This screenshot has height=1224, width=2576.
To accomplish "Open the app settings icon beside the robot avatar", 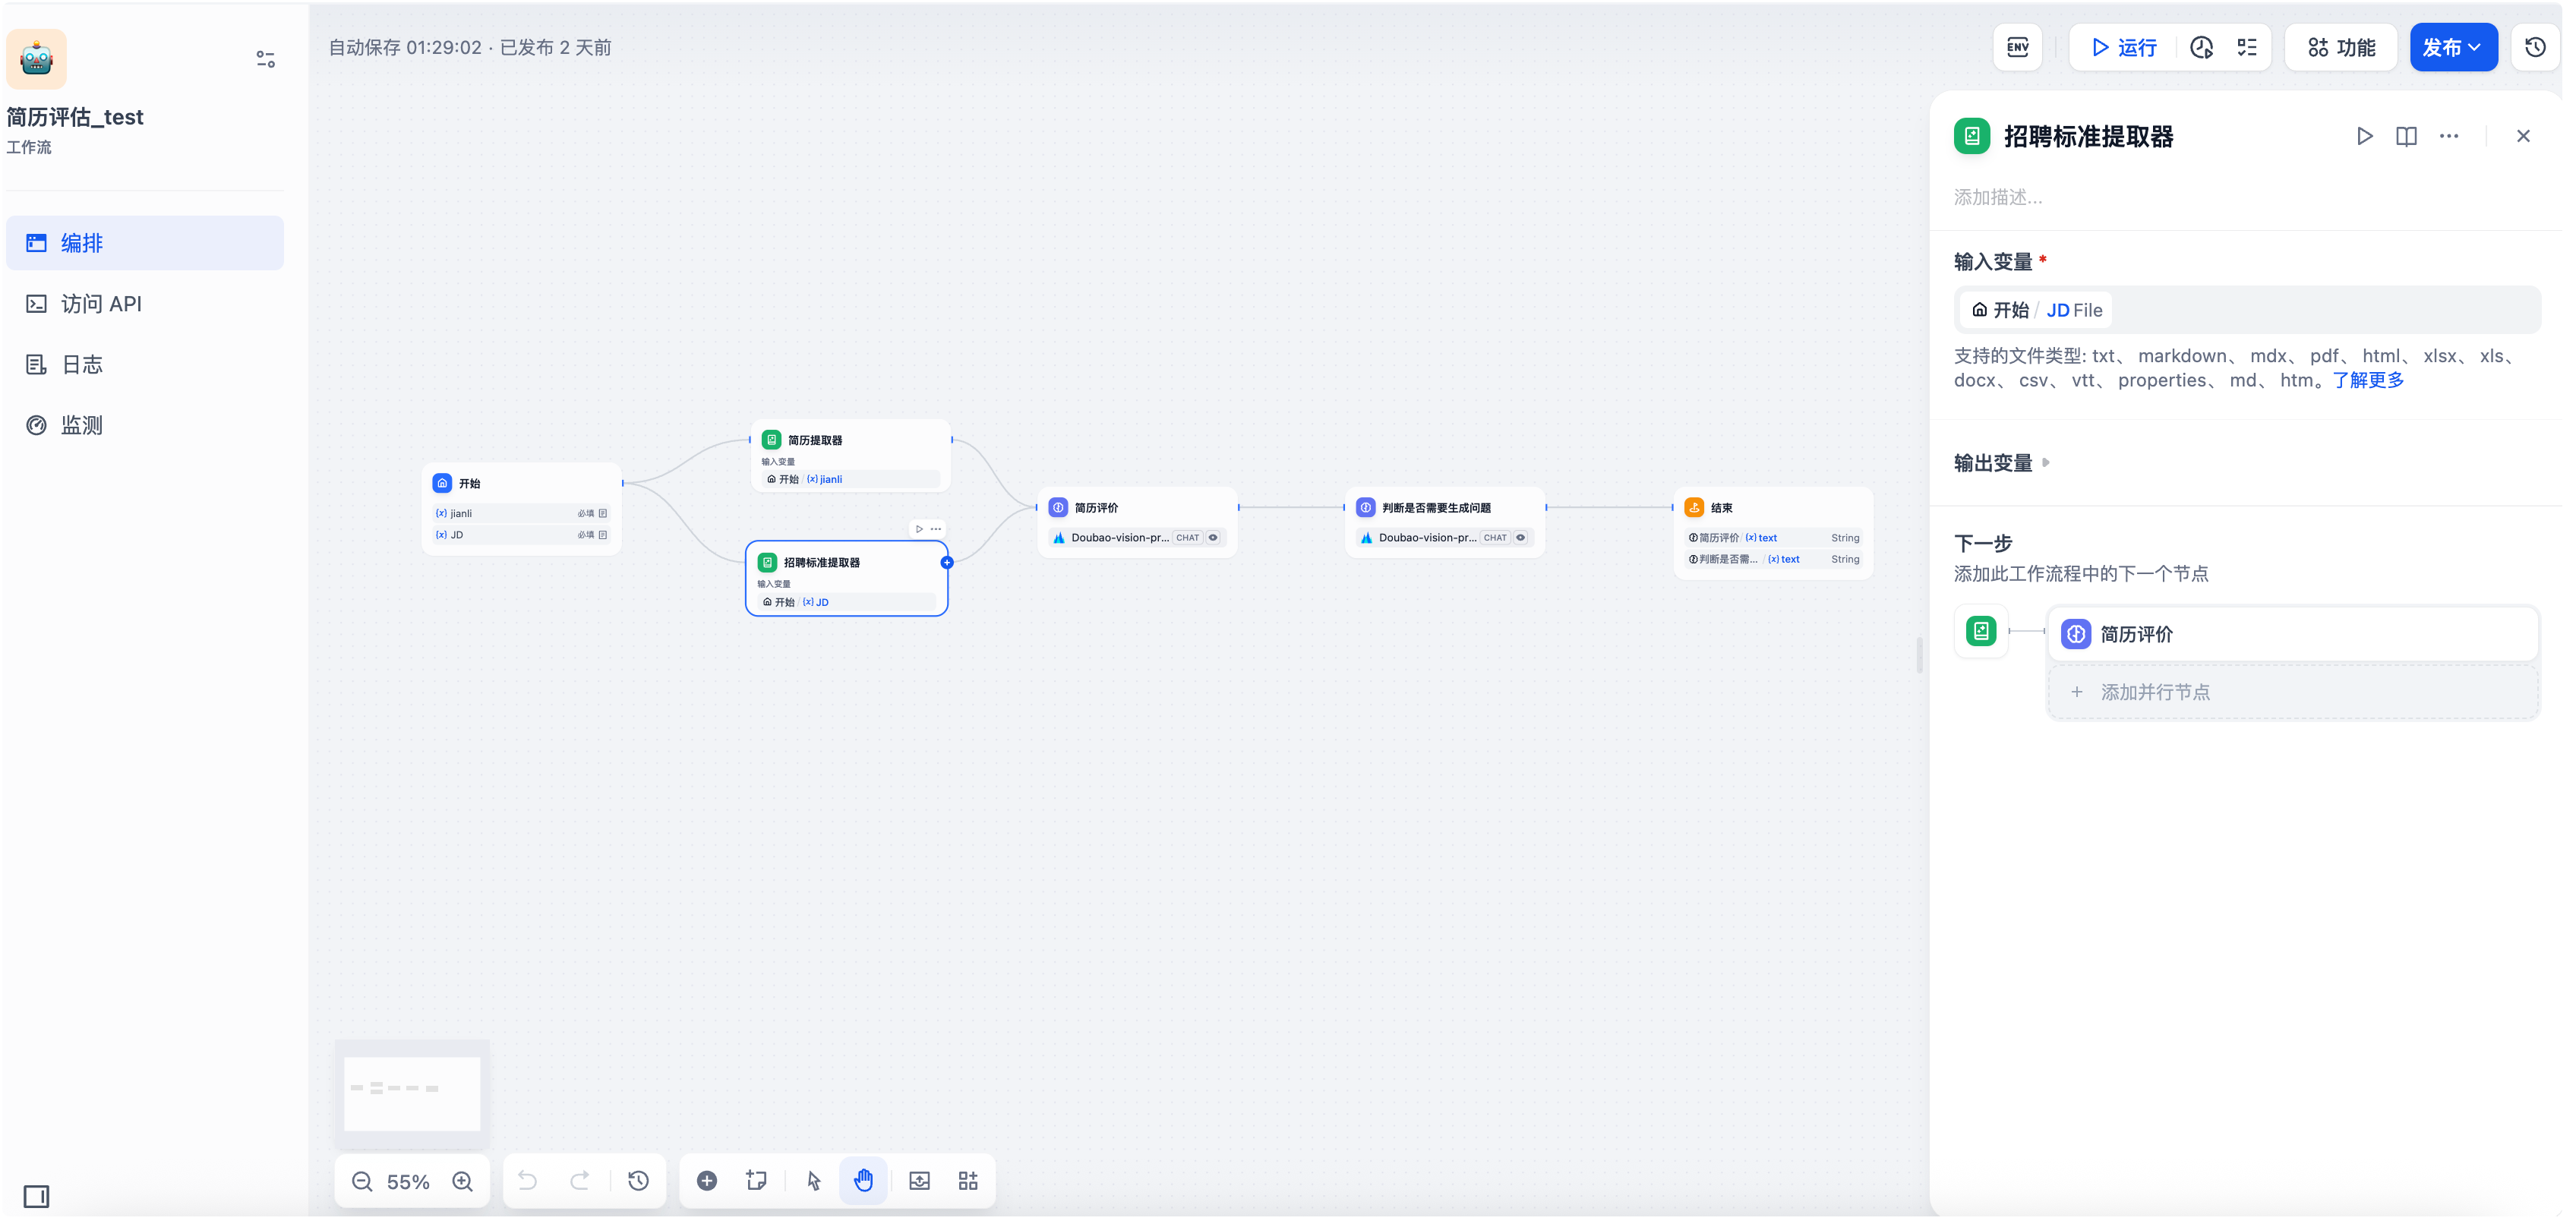I will [x=265, y=60].
